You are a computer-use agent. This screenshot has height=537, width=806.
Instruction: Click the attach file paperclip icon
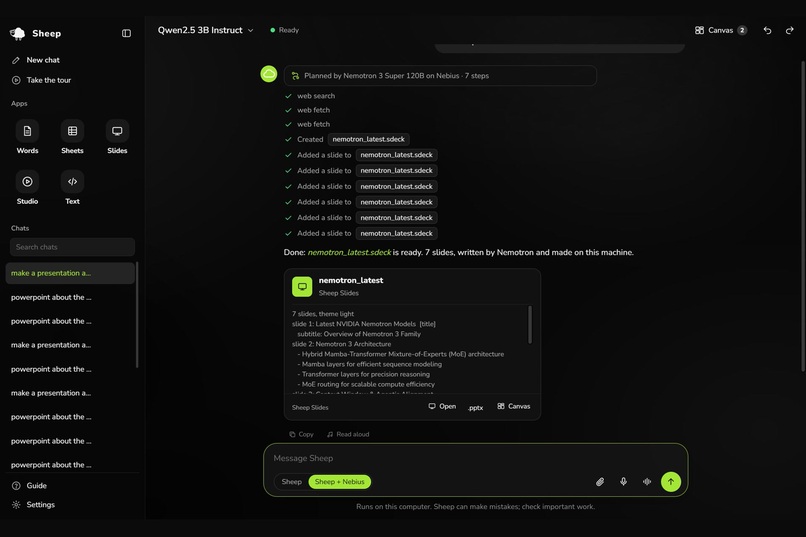click(600, 482)
